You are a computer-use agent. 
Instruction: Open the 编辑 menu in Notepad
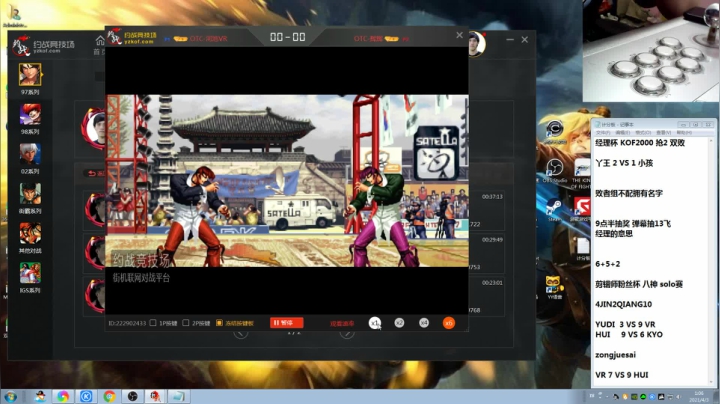622,133
